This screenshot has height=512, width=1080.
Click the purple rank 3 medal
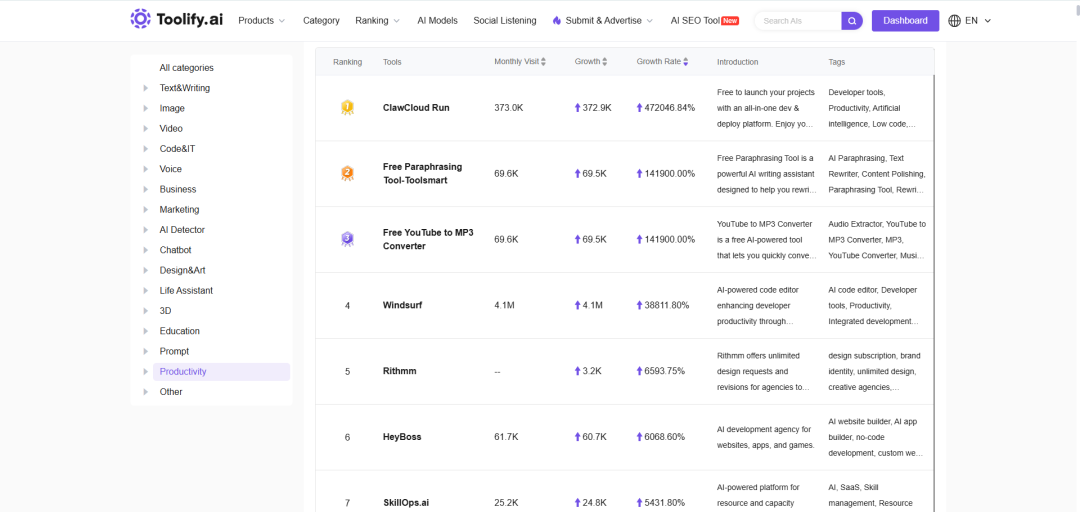tap(347, 239)
